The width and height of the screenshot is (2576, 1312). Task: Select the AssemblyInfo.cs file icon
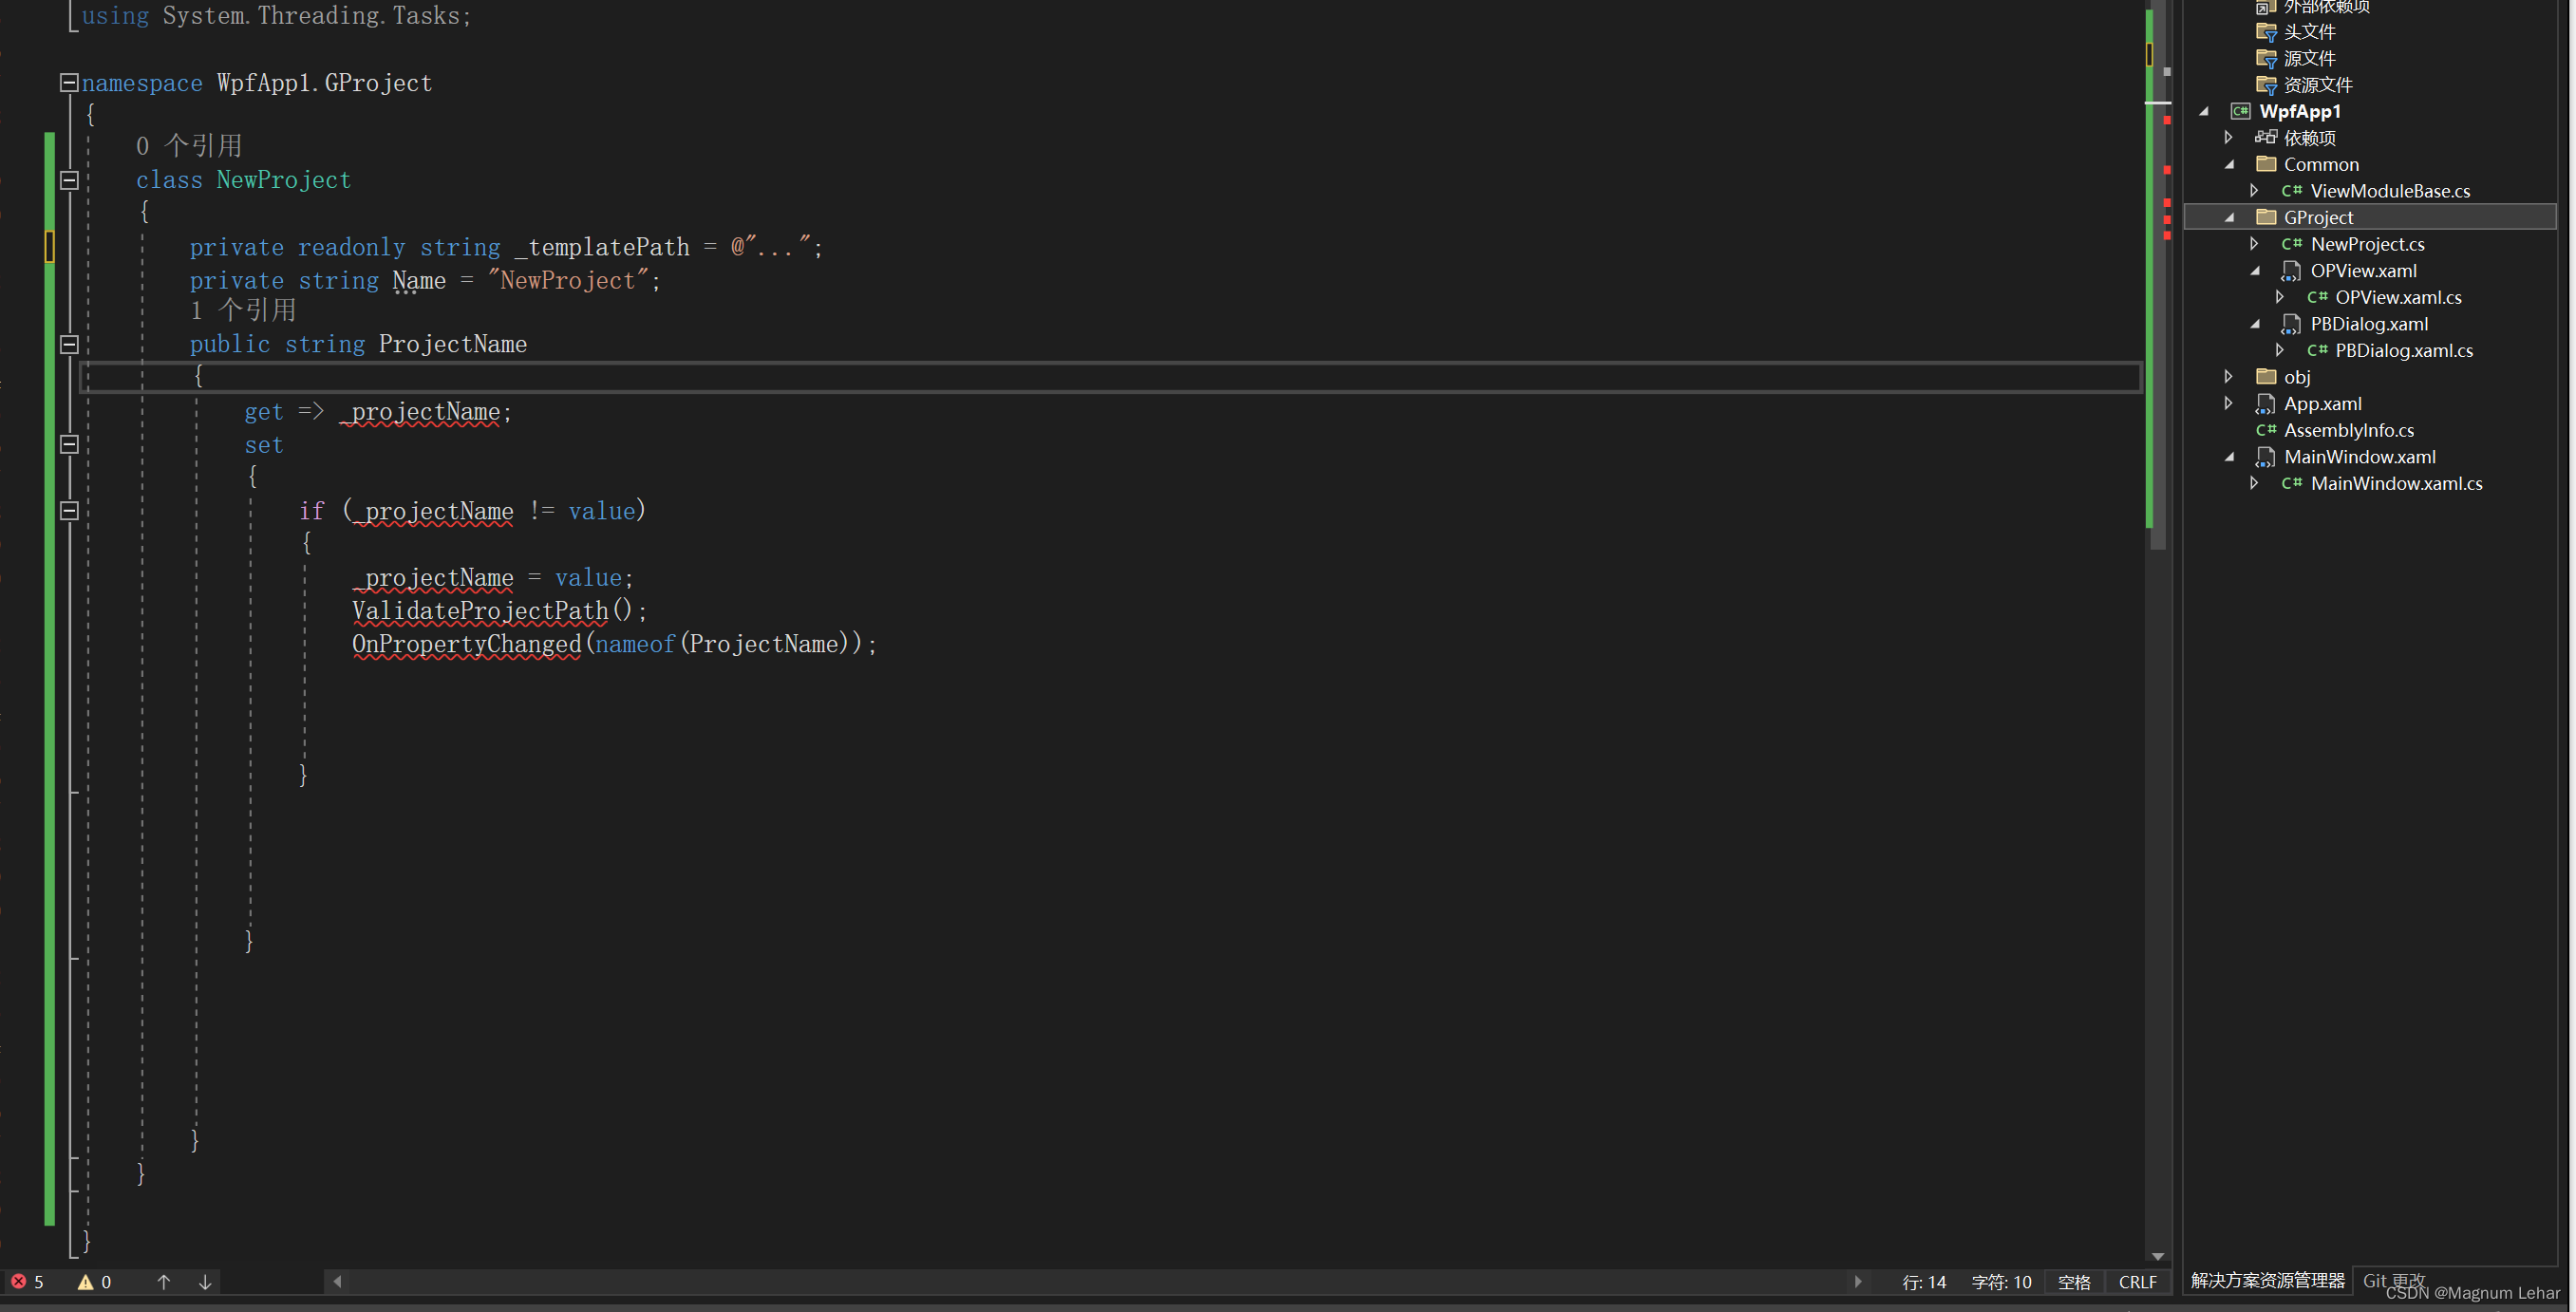click(2266, 430)
